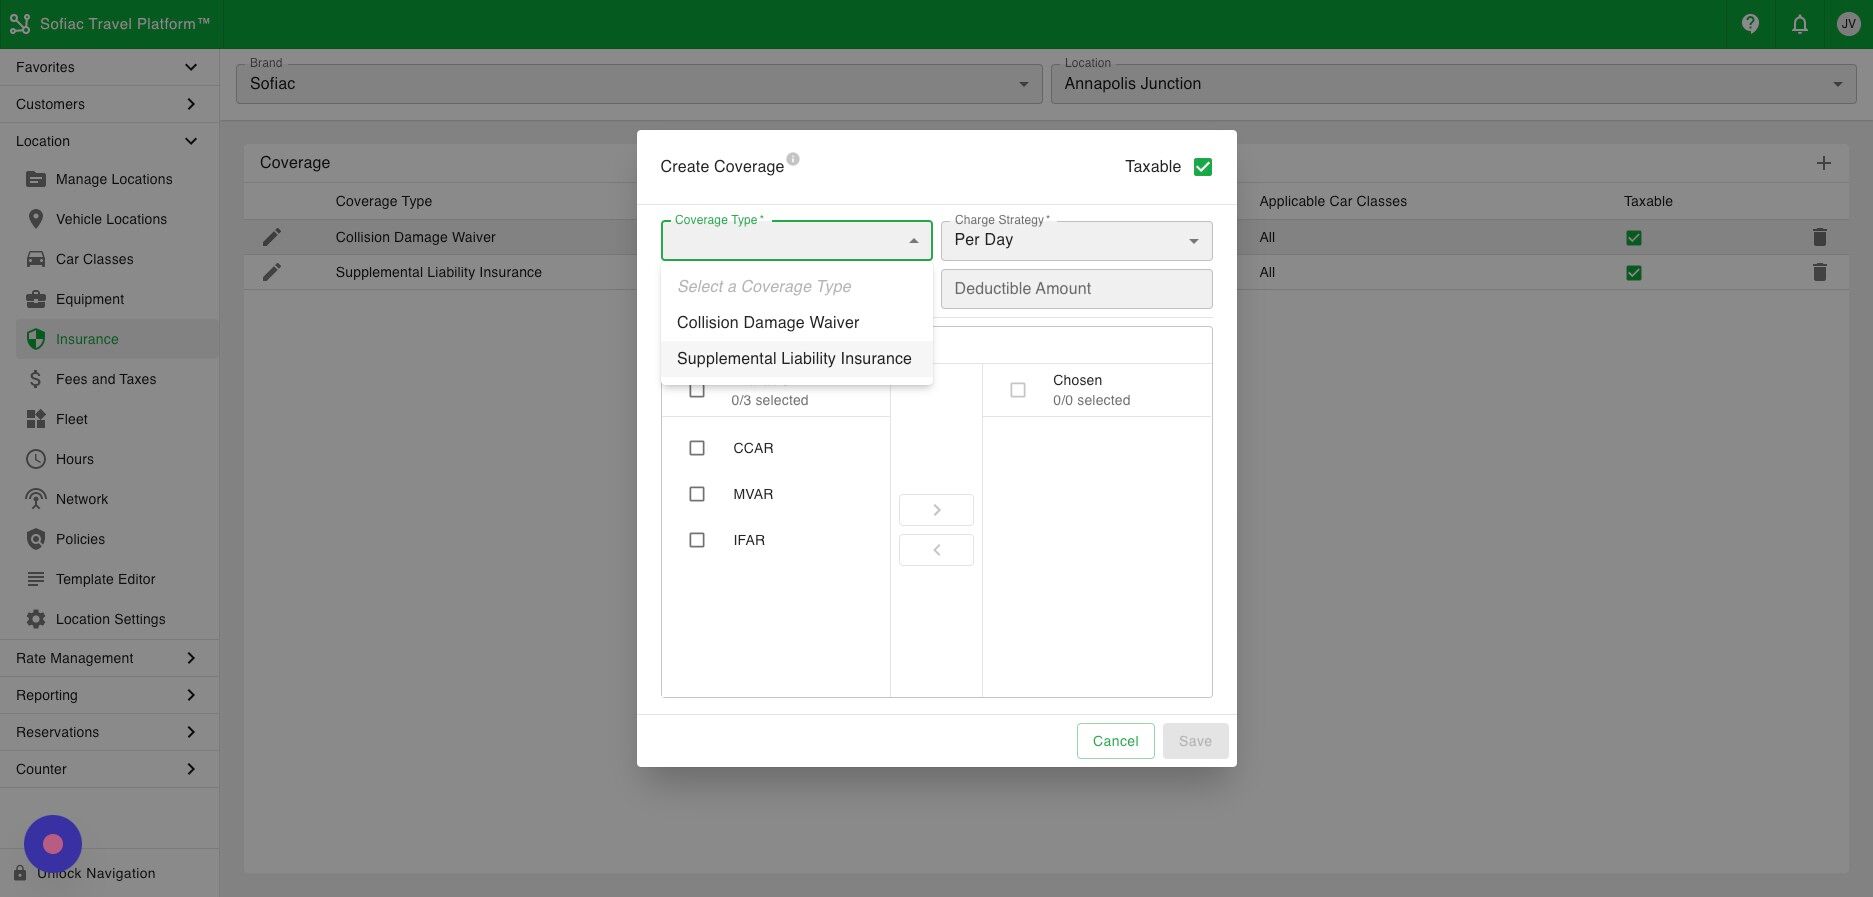
Task: Click the Insurance shield icon
Action: click(36, 339)
